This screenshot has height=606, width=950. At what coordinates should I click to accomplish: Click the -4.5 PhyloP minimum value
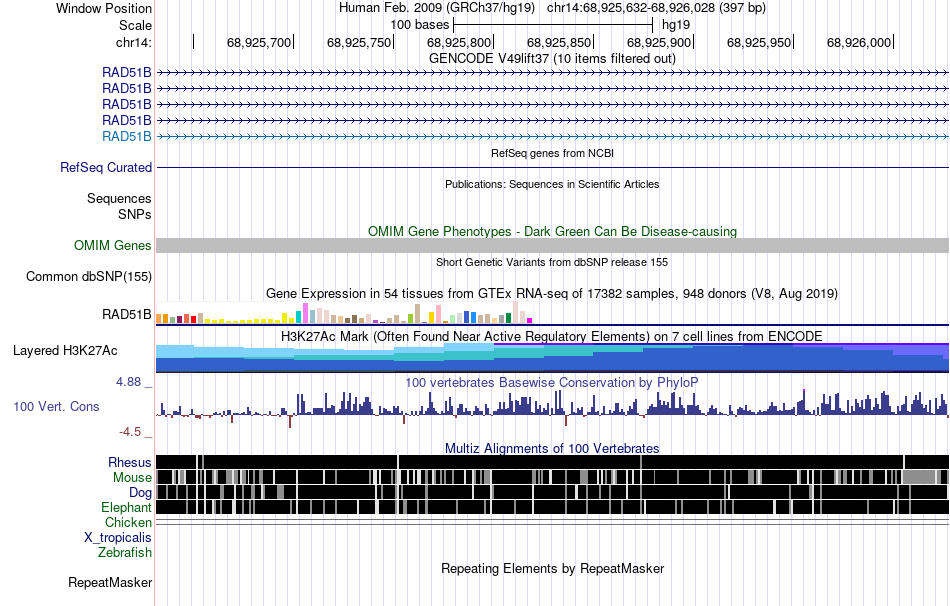(130, 431)
